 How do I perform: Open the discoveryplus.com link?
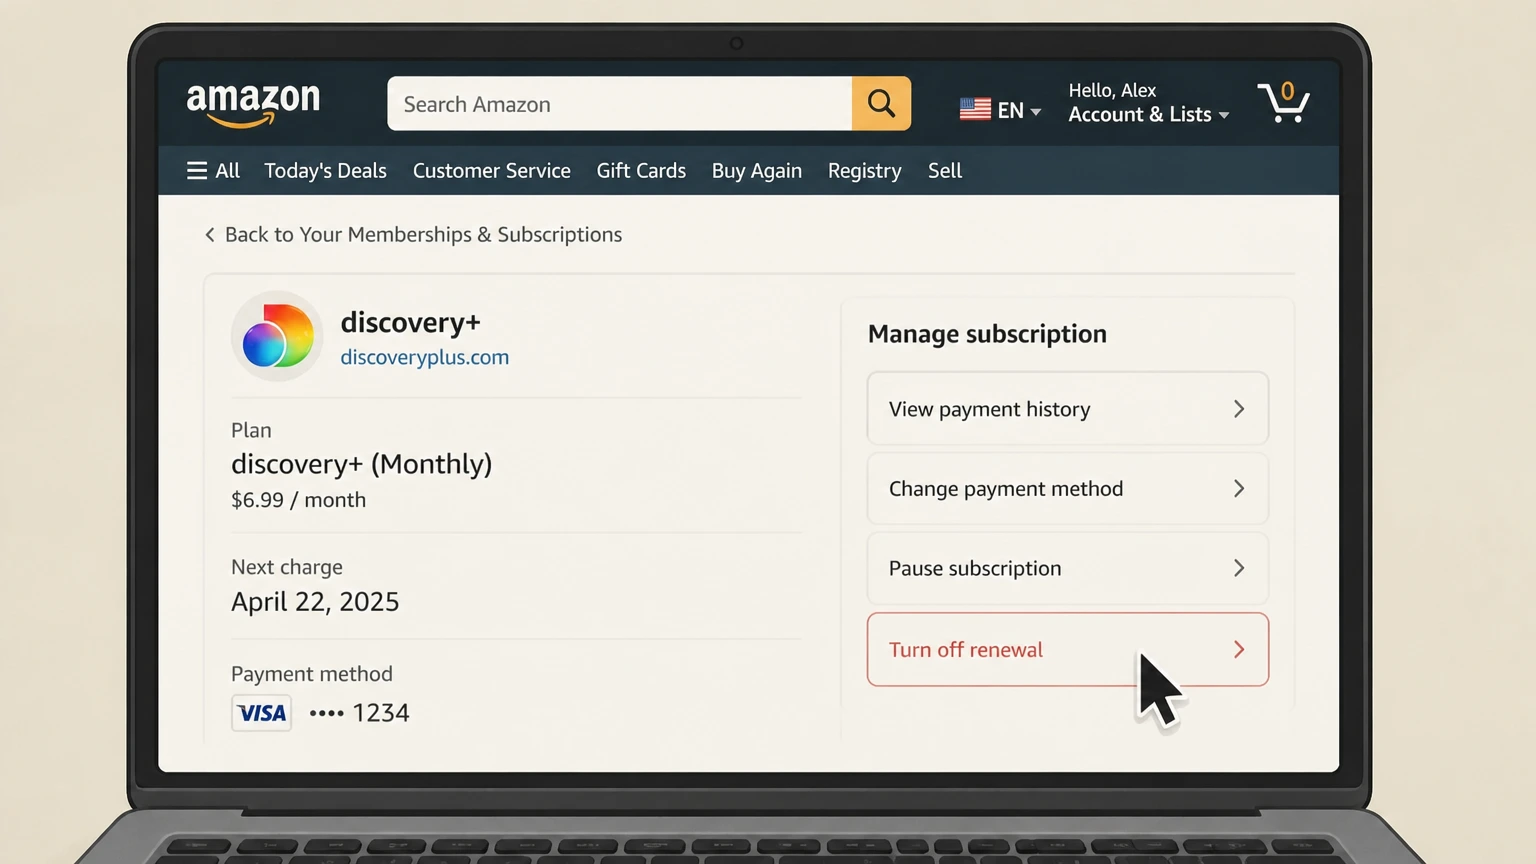click(425, 357)
